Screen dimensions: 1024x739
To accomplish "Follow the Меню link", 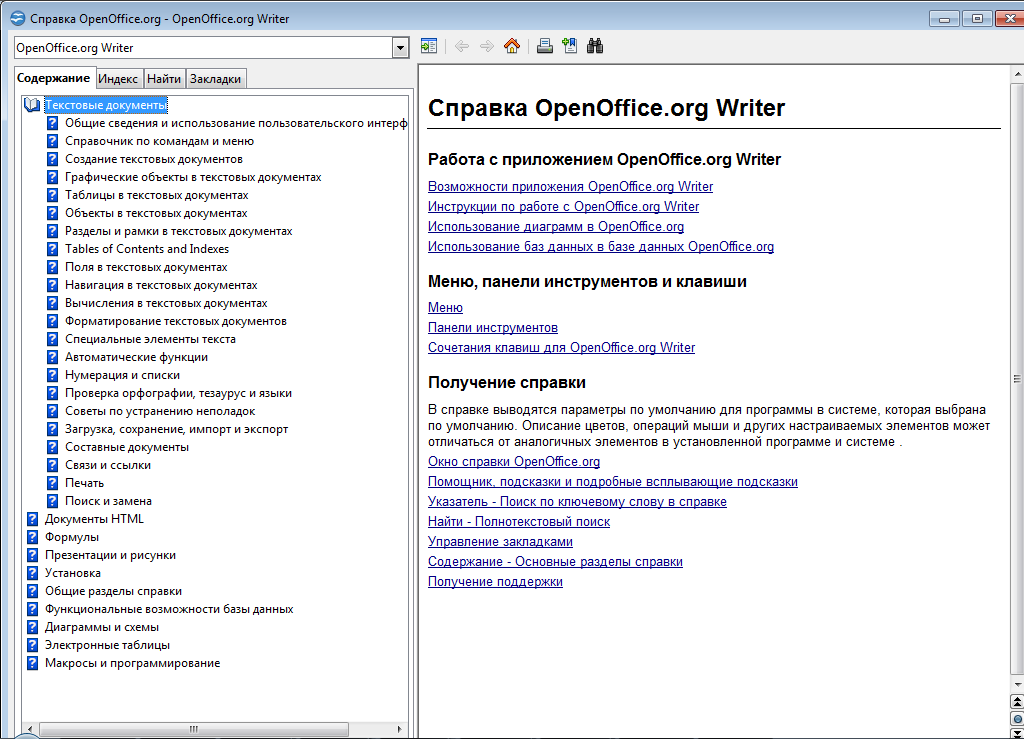I will click(445, 307).
